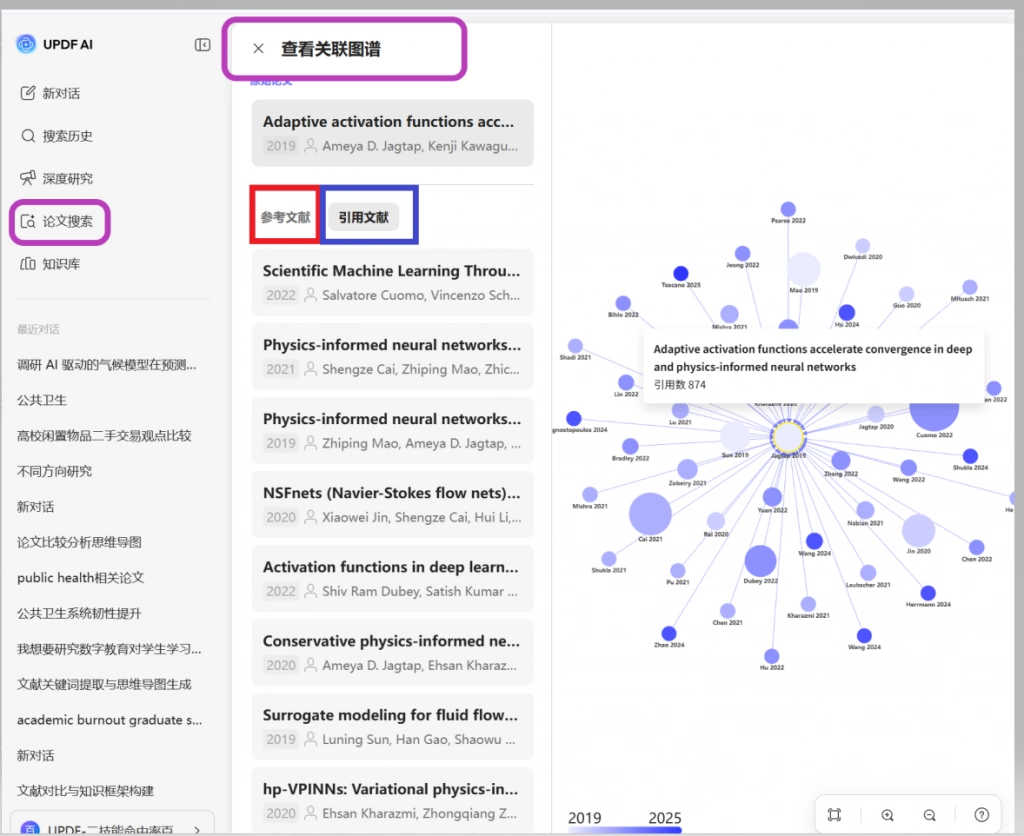The width and height of the screenshot is (1024, 836).
Task: Click the UPDF AI logo icon
Action: [x=26, y=44]
